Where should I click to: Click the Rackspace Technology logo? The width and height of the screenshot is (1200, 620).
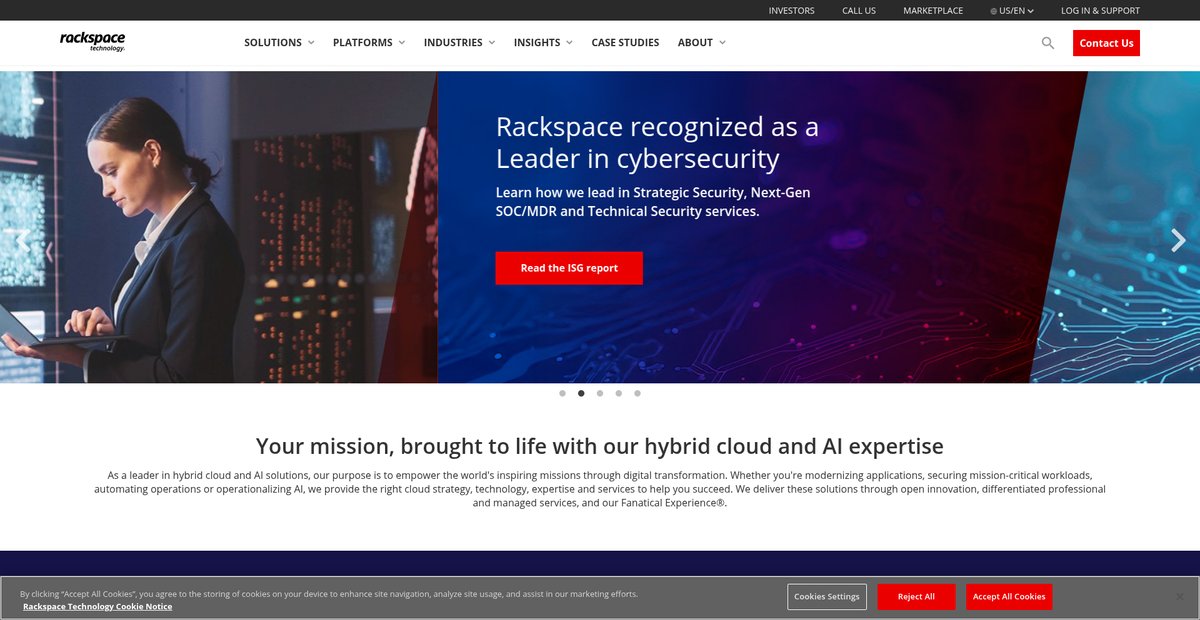pyautogui.click(x=92, y=41)
